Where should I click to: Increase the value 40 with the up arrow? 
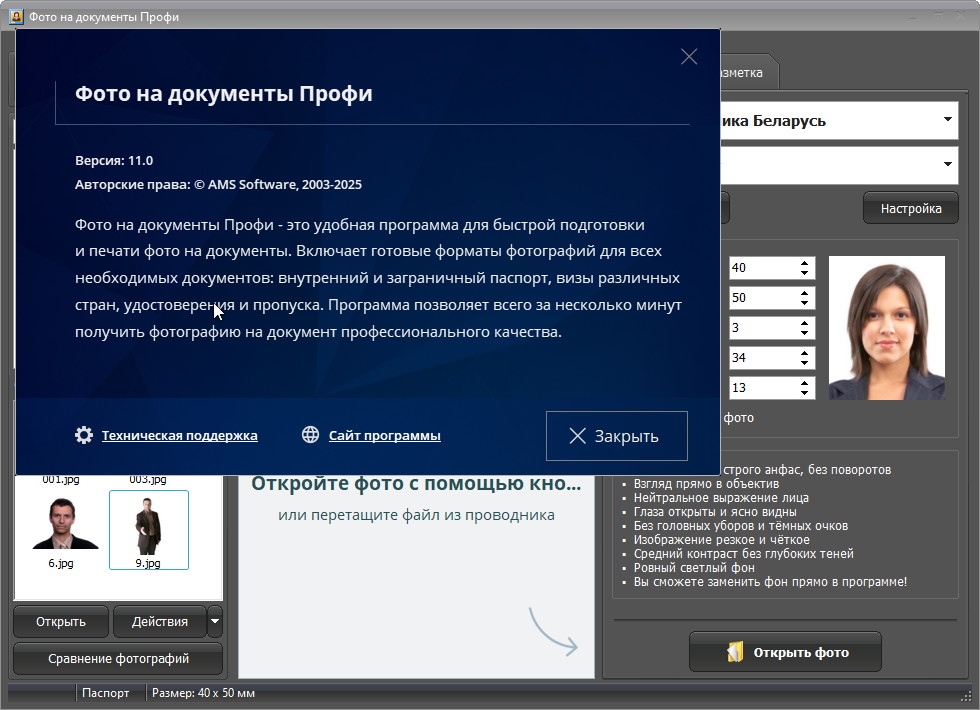click(x=804, y=262)
